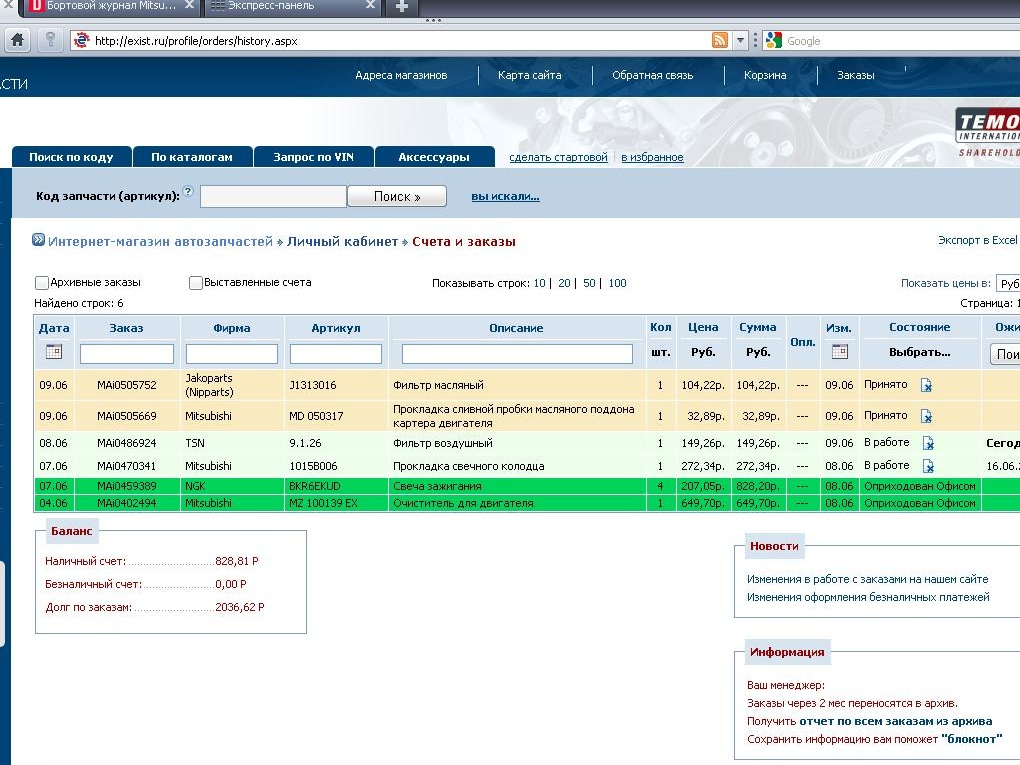The image size is (1020, 765).
Task: Click cancel icon for order MAi0505669
Action: pyautogui.click(x=926, y=416)
